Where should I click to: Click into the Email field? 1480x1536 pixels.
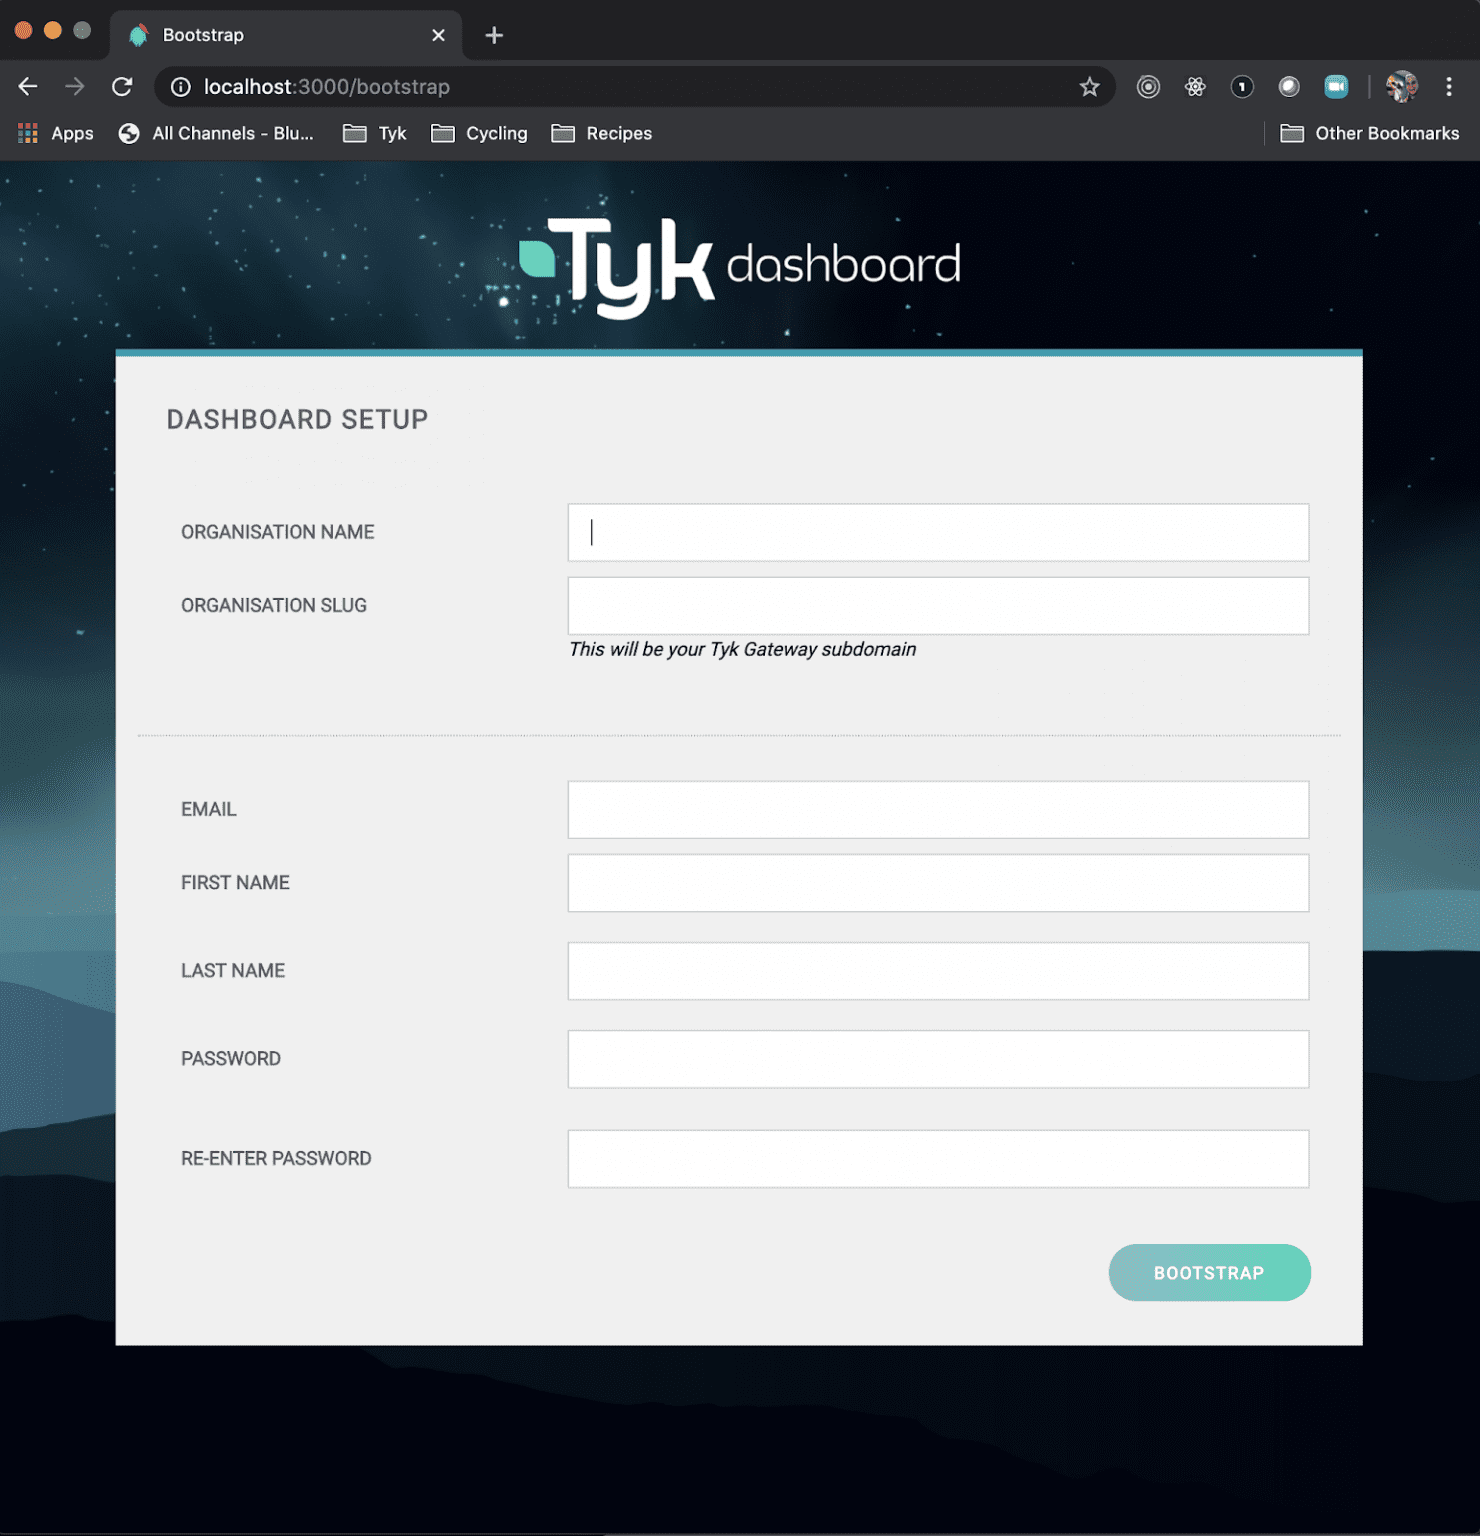[x=938, y=809]
